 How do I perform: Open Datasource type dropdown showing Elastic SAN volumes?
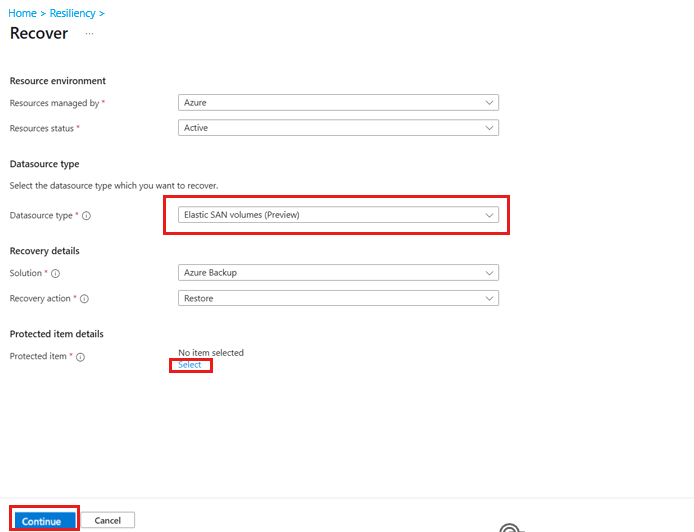coord(338,215)
